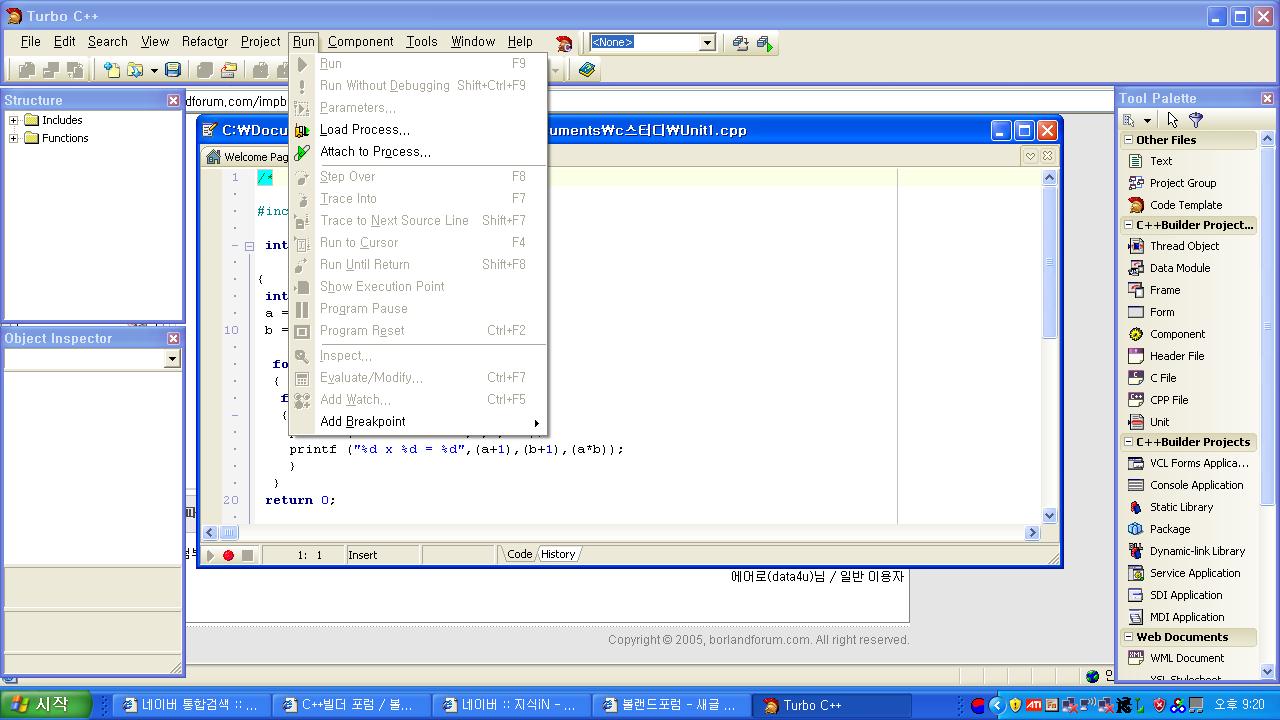The width and height of the screenshot is (1280, 720).
Task: Expand the Includes tree node
Action: tap(14, 120)
